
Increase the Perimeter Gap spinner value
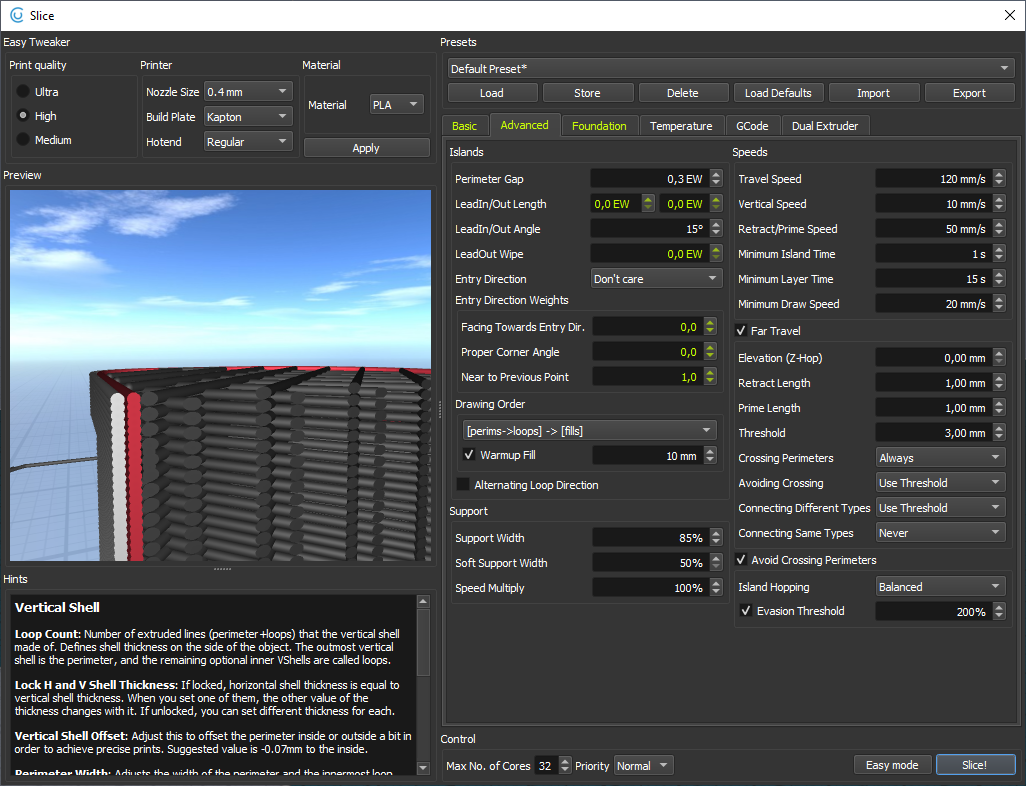click(716, 175)
